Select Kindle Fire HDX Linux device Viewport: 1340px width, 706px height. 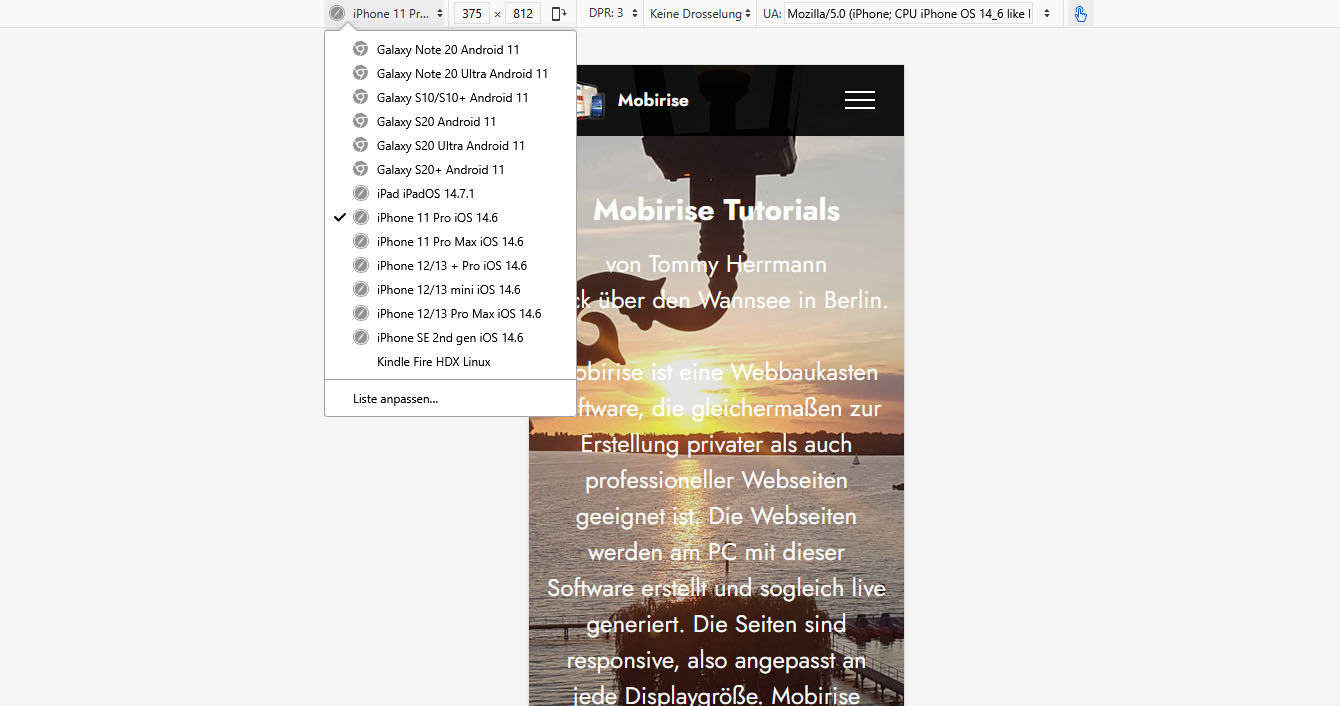coord(433,361)
